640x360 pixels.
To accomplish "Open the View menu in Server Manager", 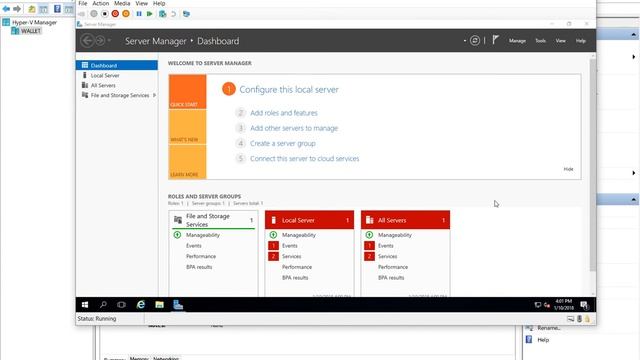I will (x=560, y=41).
